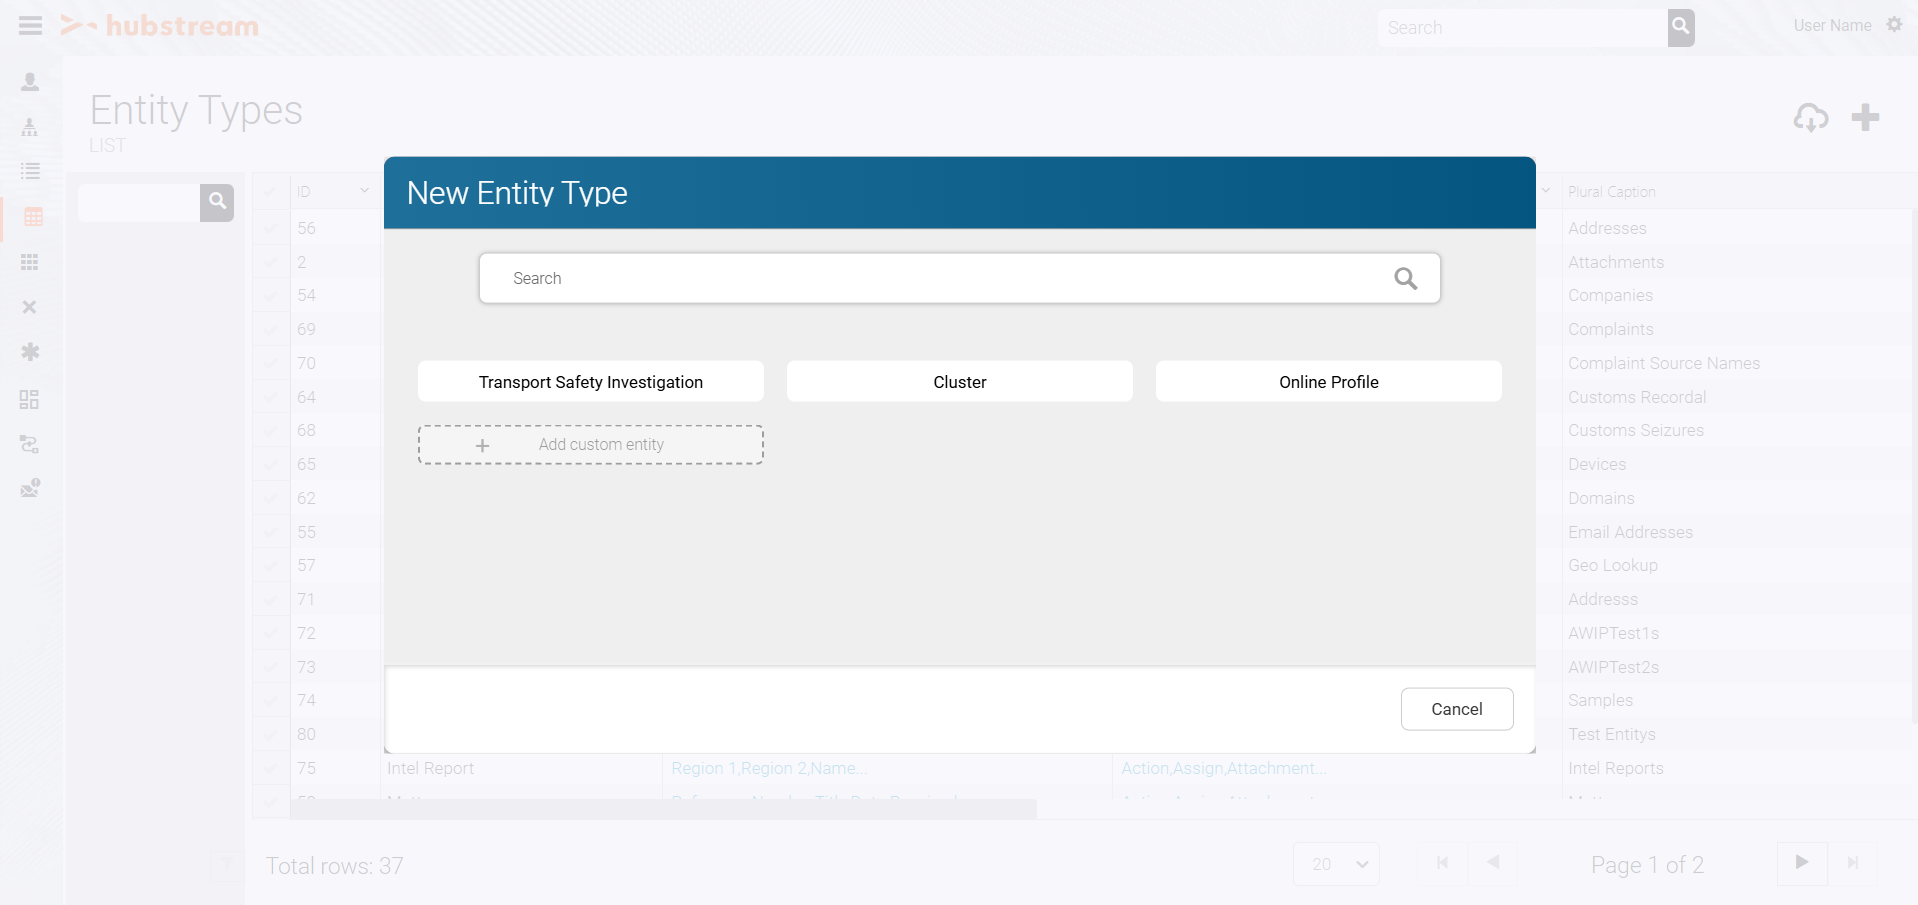Choose the Online Profile entity type
This screenshot has height=905, width=1918.
(1328, 382)
